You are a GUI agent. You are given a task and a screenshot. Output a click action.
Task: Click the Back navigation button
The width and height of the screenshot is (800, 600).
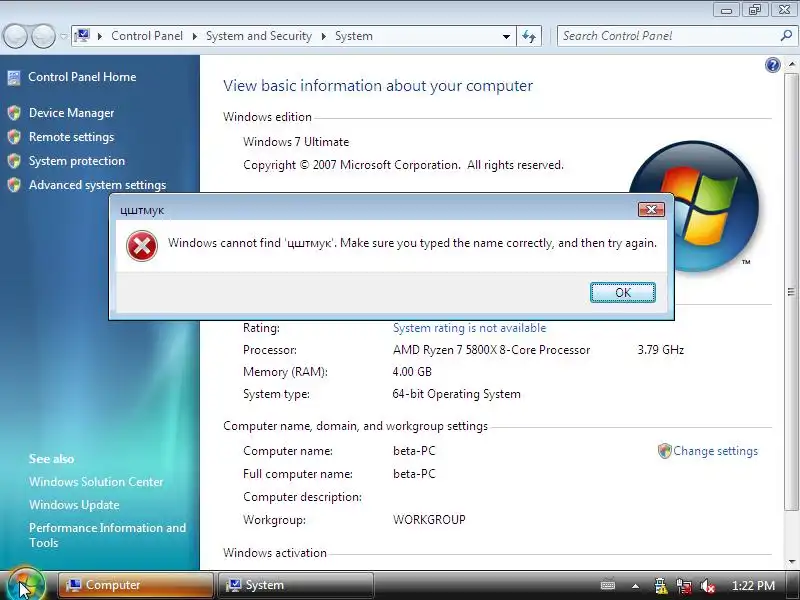[16, 36]
